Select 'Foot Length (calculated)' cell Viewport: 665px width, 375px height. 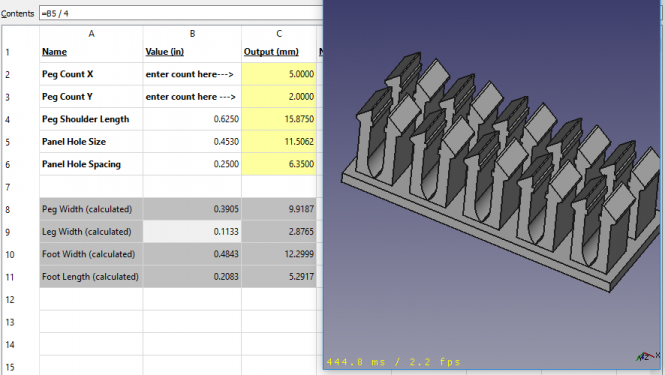pos(91,277)
